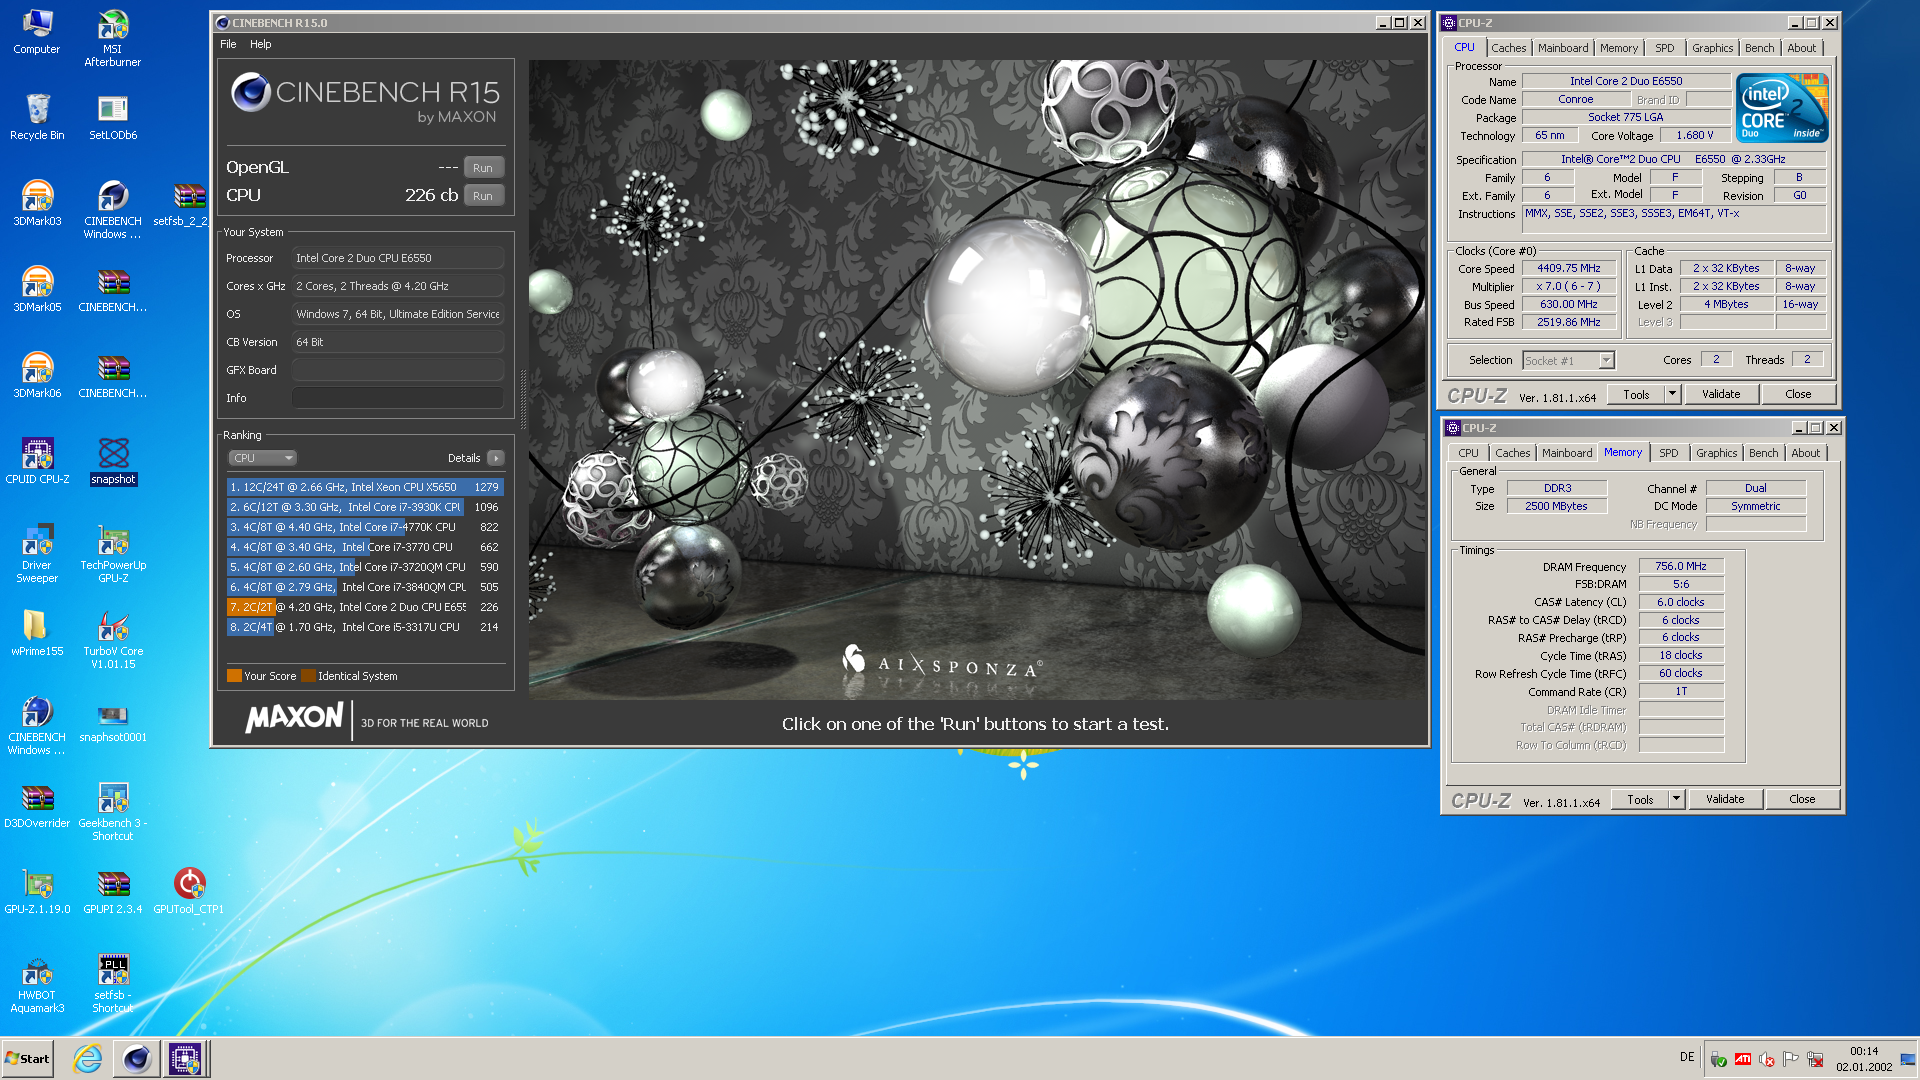The width and height of the screenshot is (1920, 1080).
Task: Open GPU-Z.1.19.0 desktop icon
Action: point(37,891)
